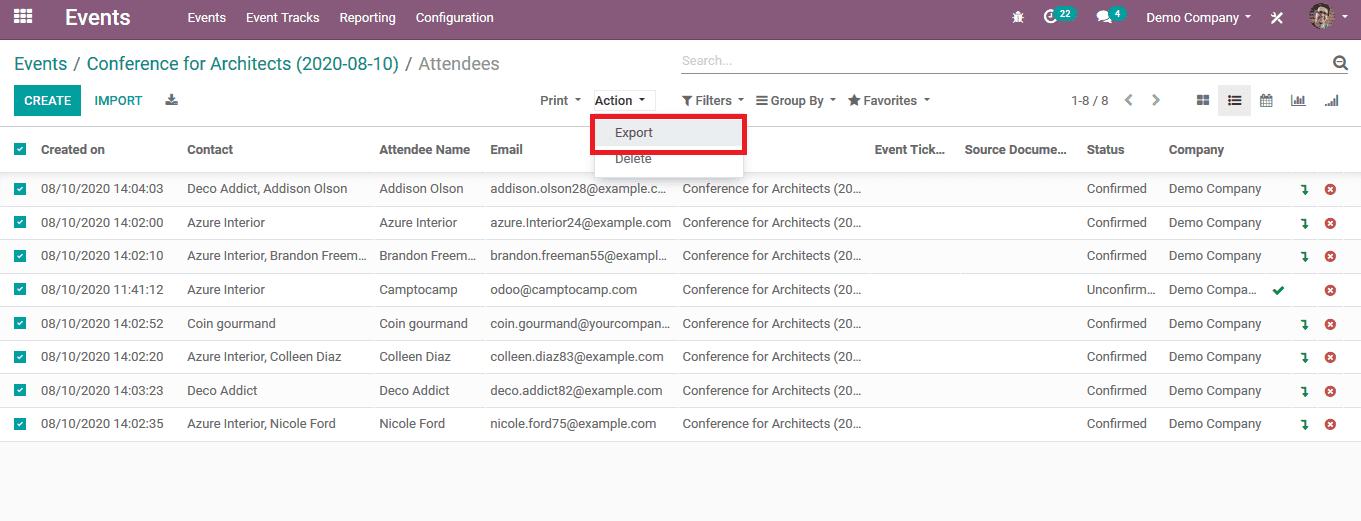Open the apps grid menu icon
The height and width of the screenshot is (521, 1361).
pos(22,17)
